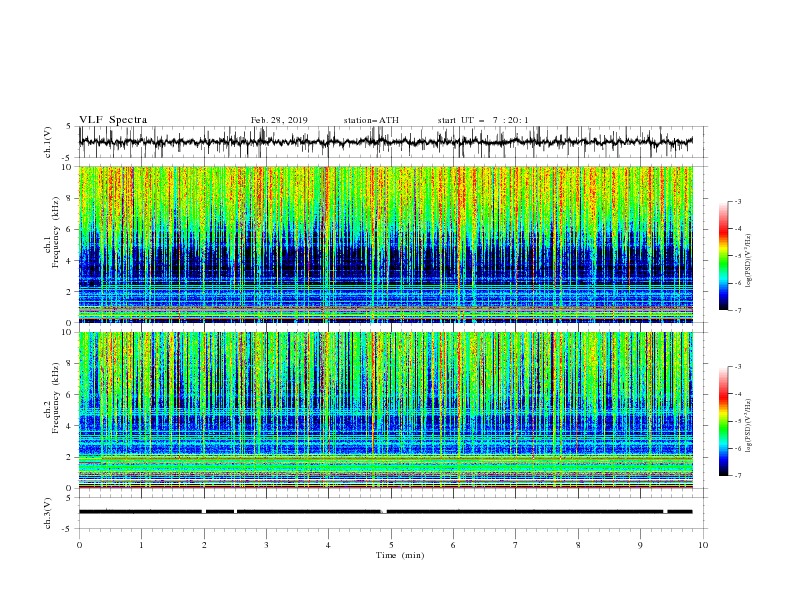Click the "9" minute label on time axis
792x612 pixels.
pyautogui.click(x=640, y=545)
